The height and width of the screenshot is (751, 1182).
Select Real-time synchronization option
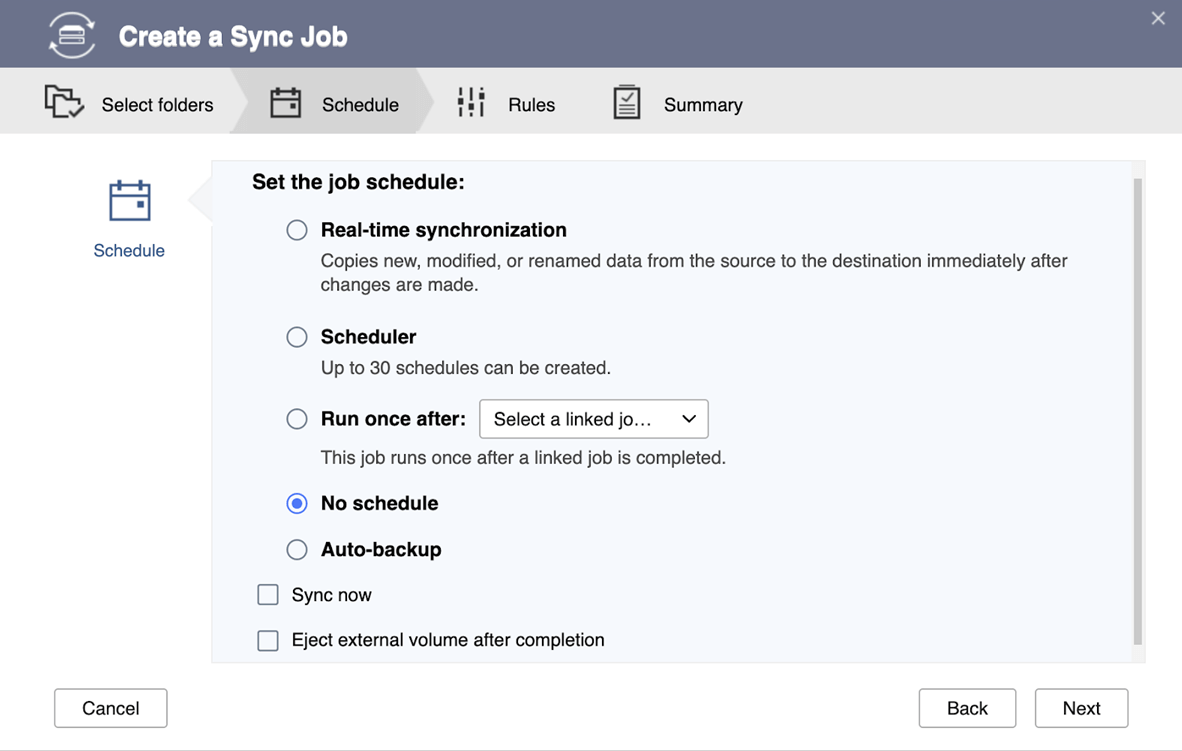click(297, 230)
